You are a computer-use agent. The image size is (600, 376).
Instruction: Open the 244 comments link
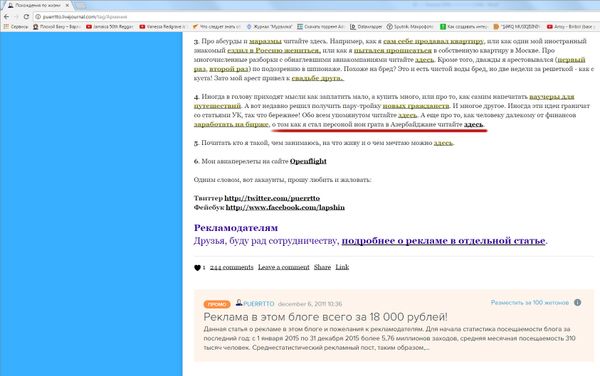[x=232, y=267]
